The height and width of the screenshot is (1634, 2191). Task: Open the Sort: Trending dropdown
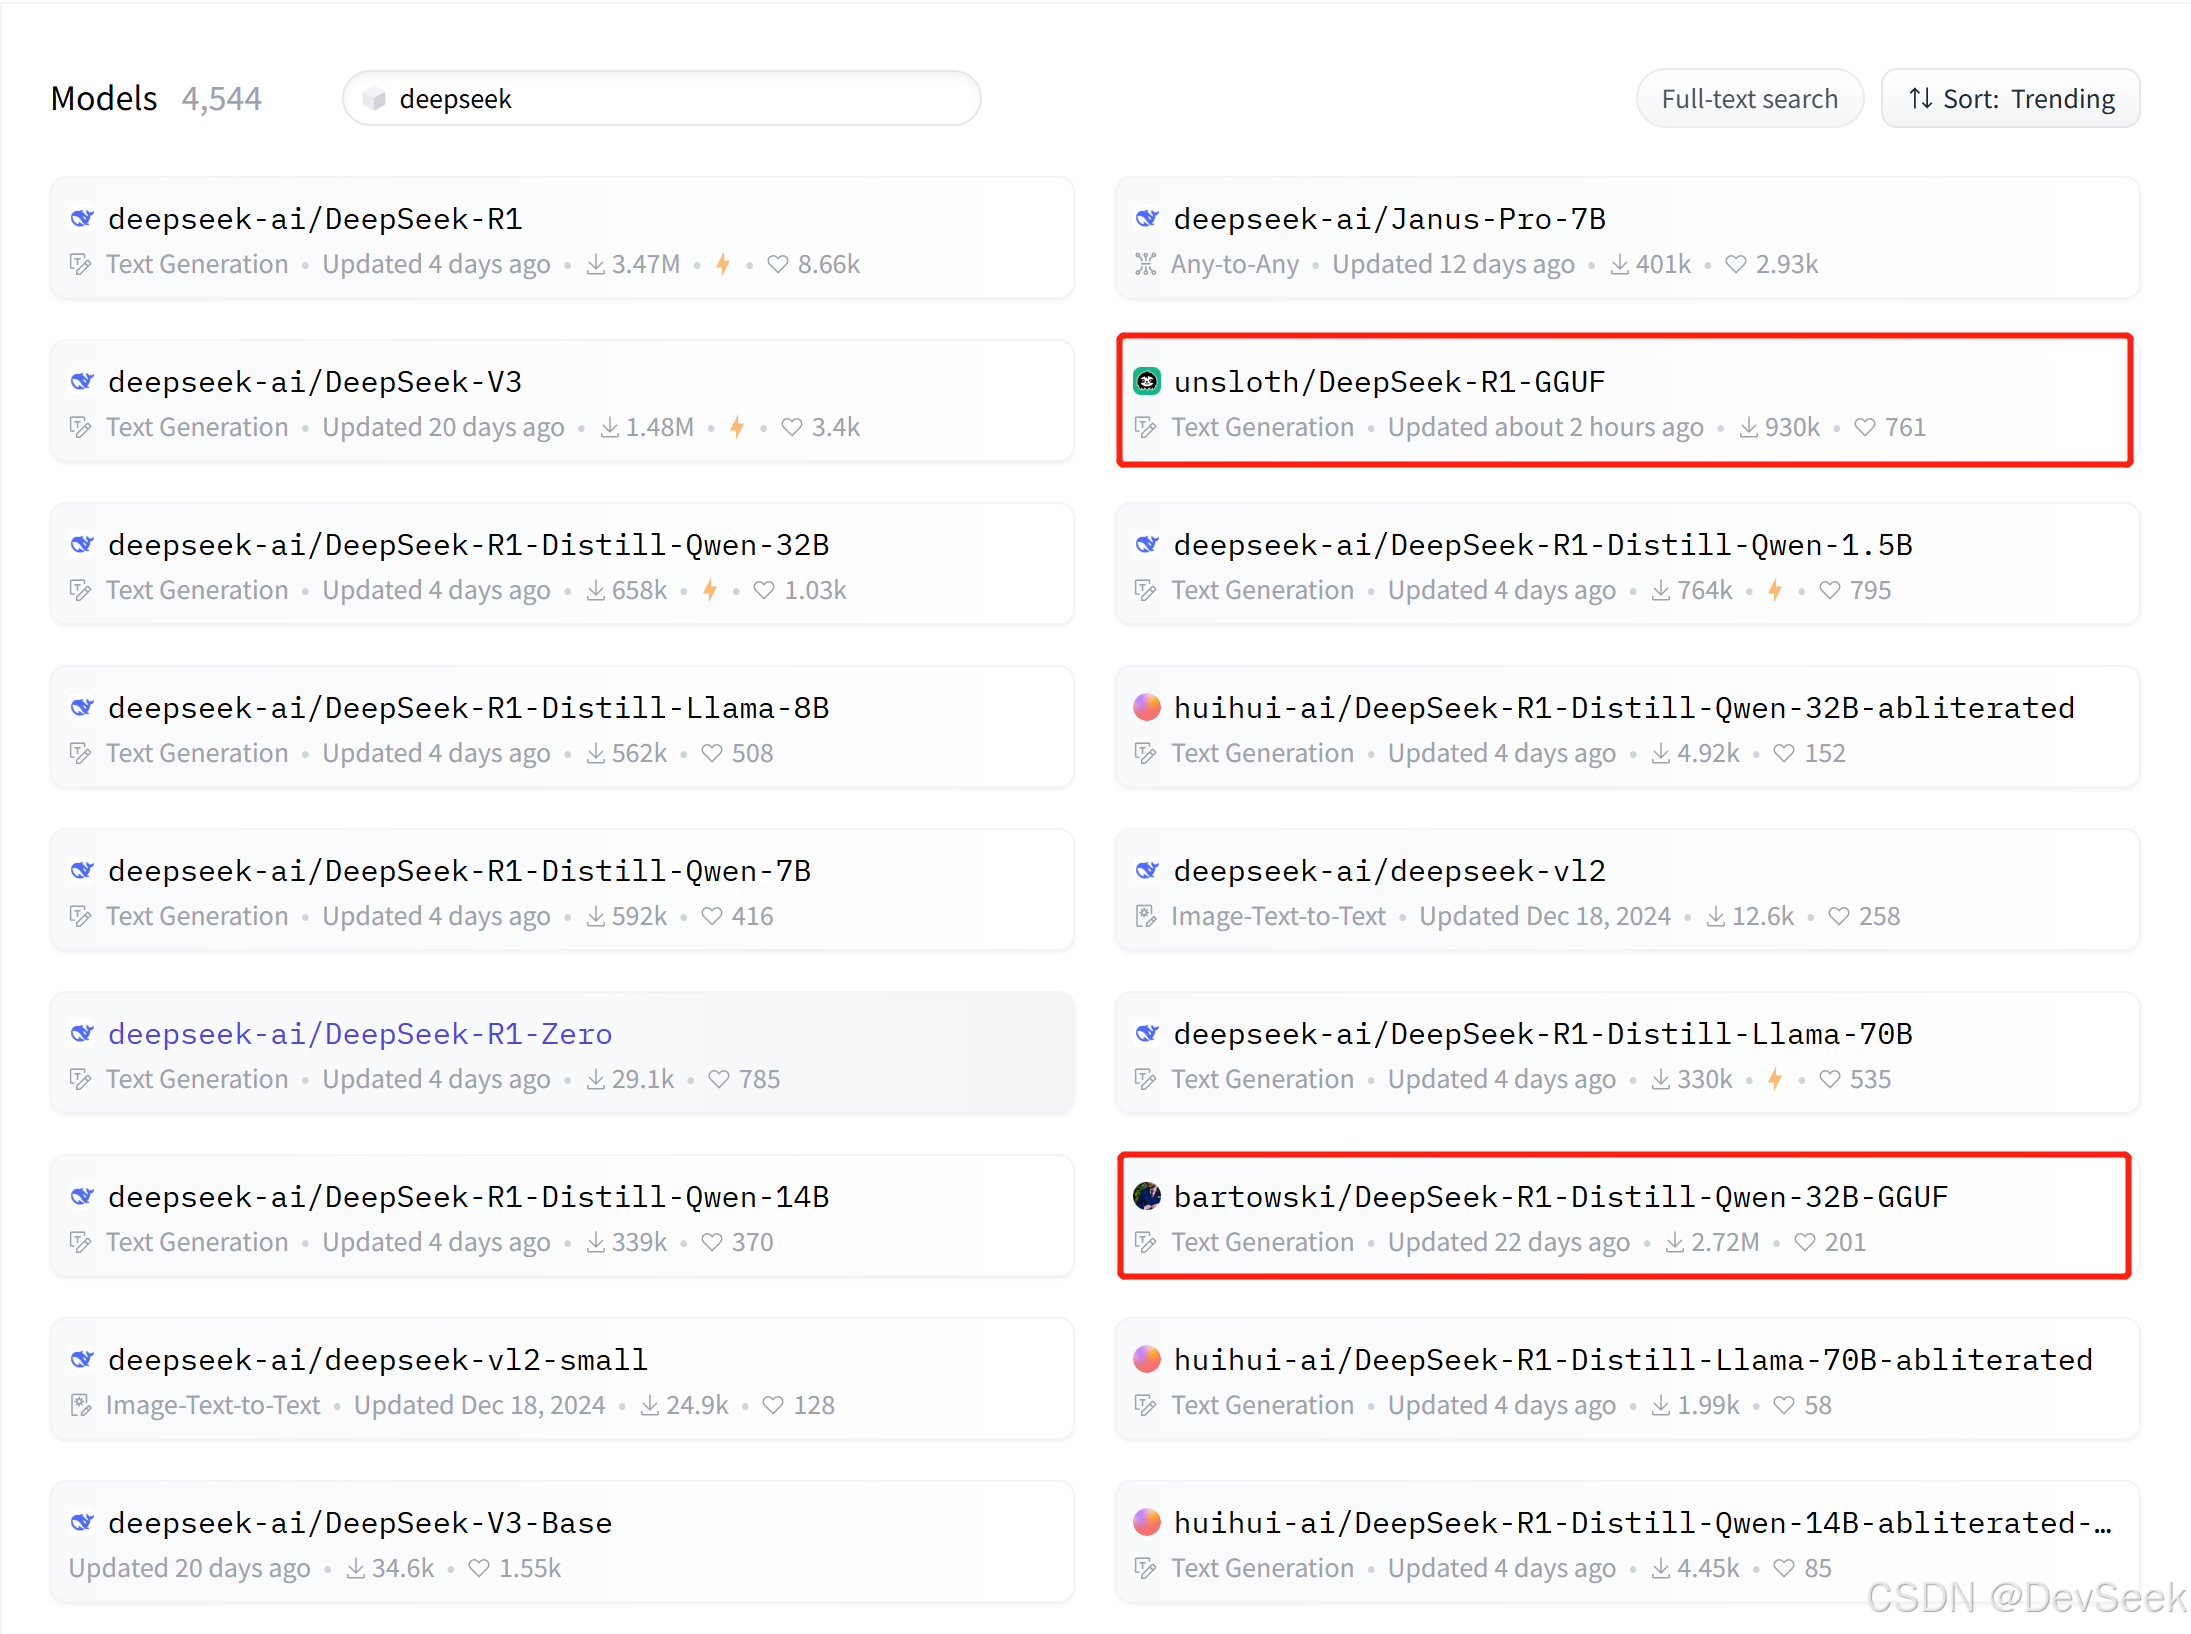click(x=2010, y=99)
